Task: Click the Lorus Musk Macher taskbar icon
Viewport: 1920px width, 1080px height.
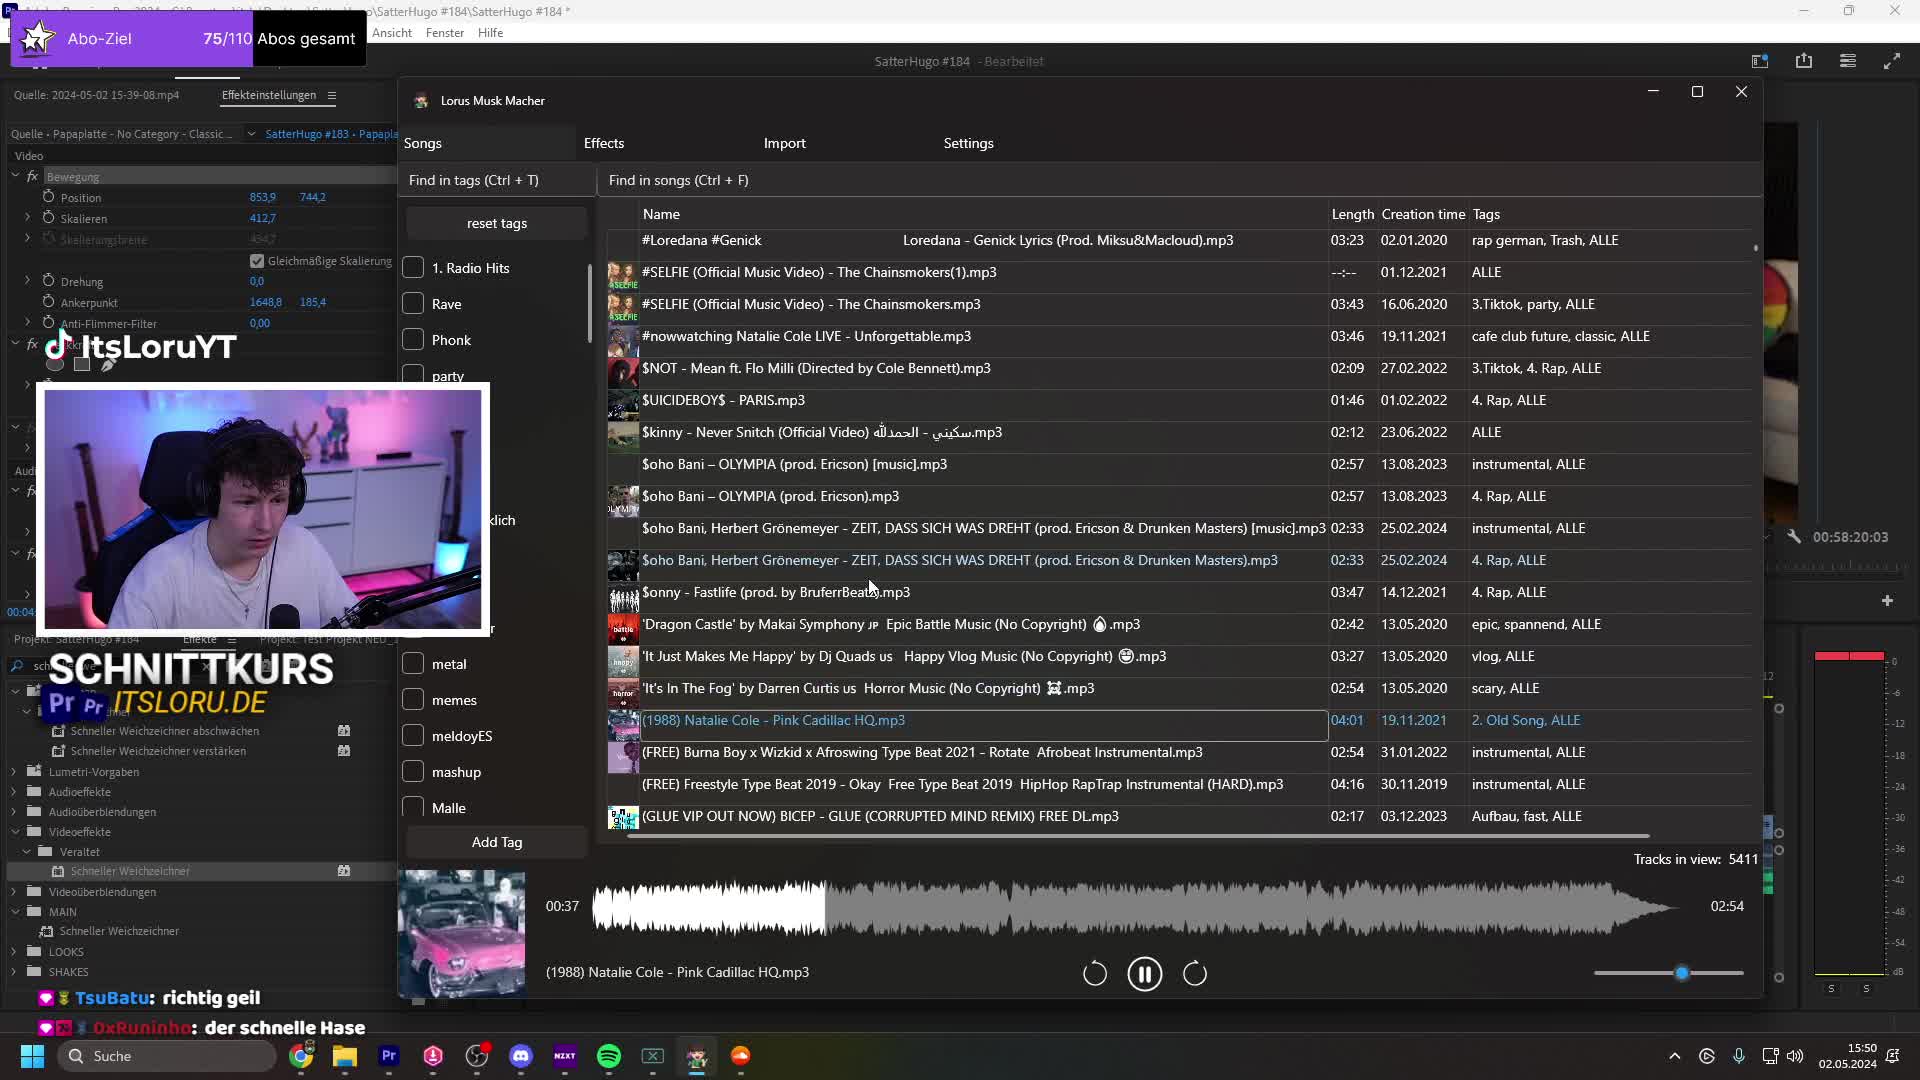Action: click(697, 1056)
